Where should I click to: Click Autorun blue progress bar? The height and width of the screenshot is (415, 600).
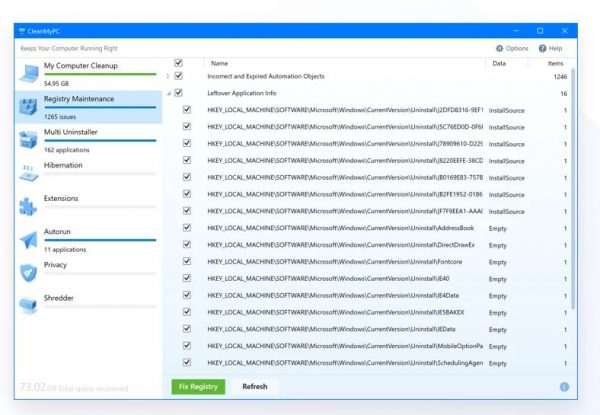point(100,240)
